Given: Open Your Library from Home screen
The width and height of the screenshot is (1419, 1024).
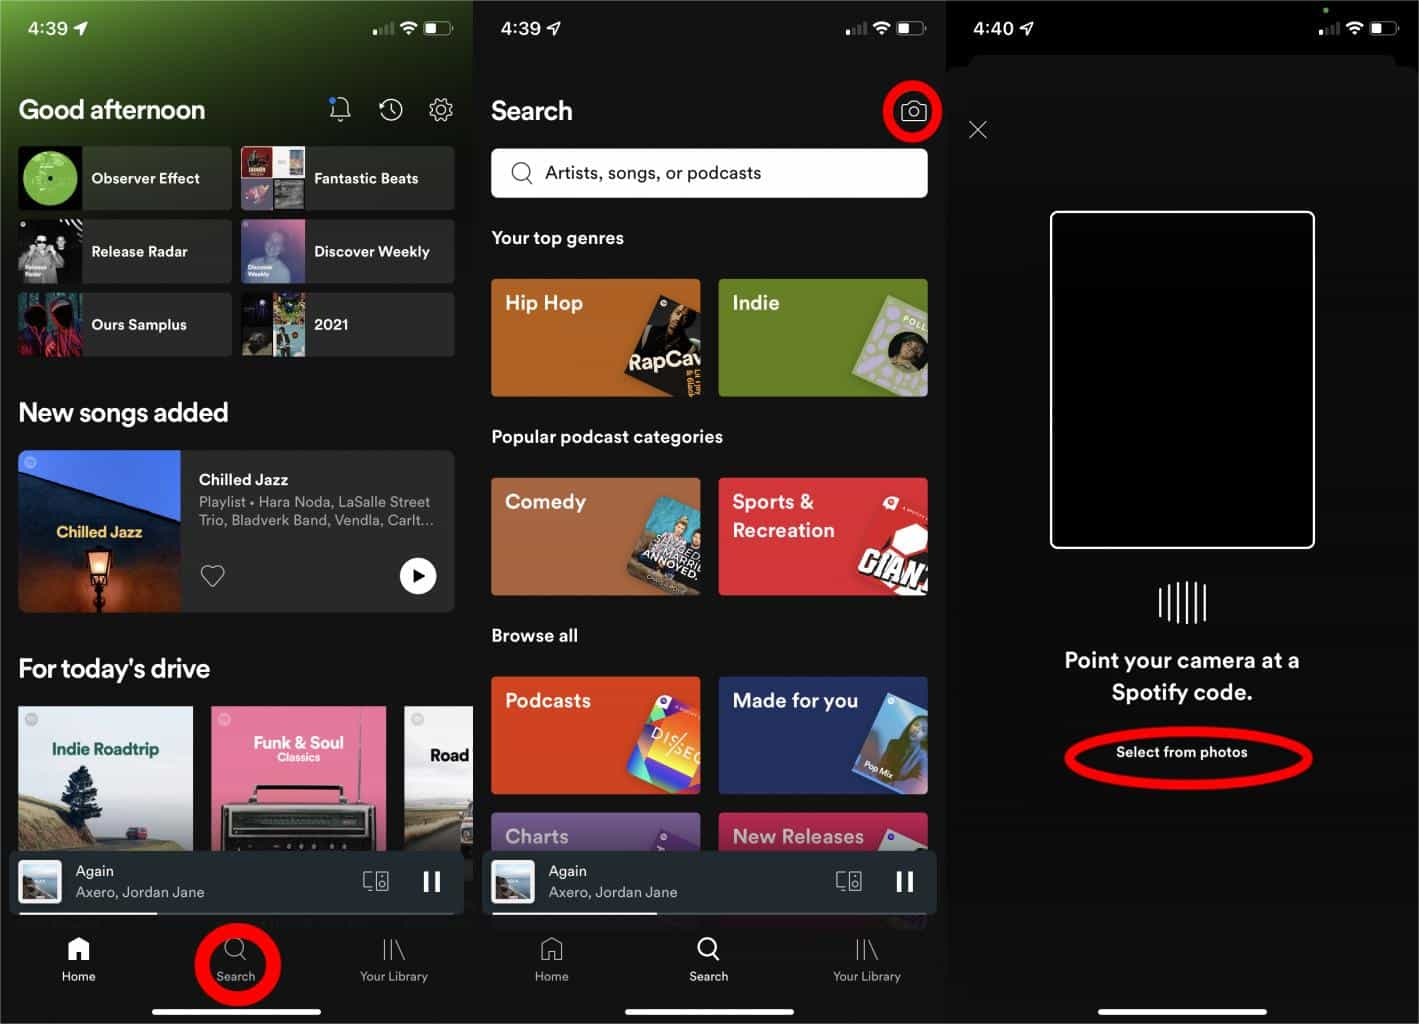Looking at the screenshot, I should pyautogui.click(x=394, y=960).
